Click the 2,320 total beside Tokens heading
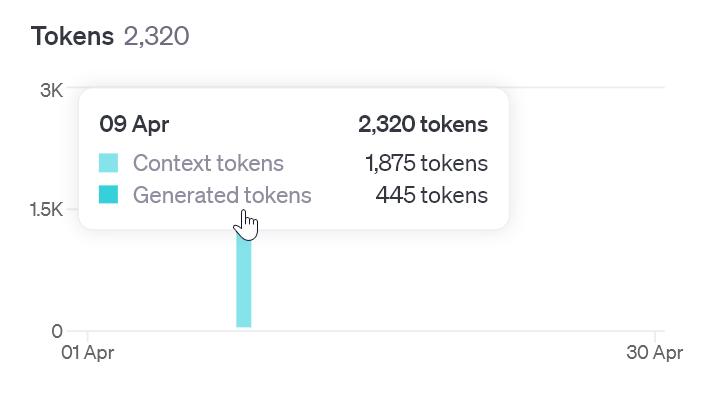721x418 pixels. 156,36
